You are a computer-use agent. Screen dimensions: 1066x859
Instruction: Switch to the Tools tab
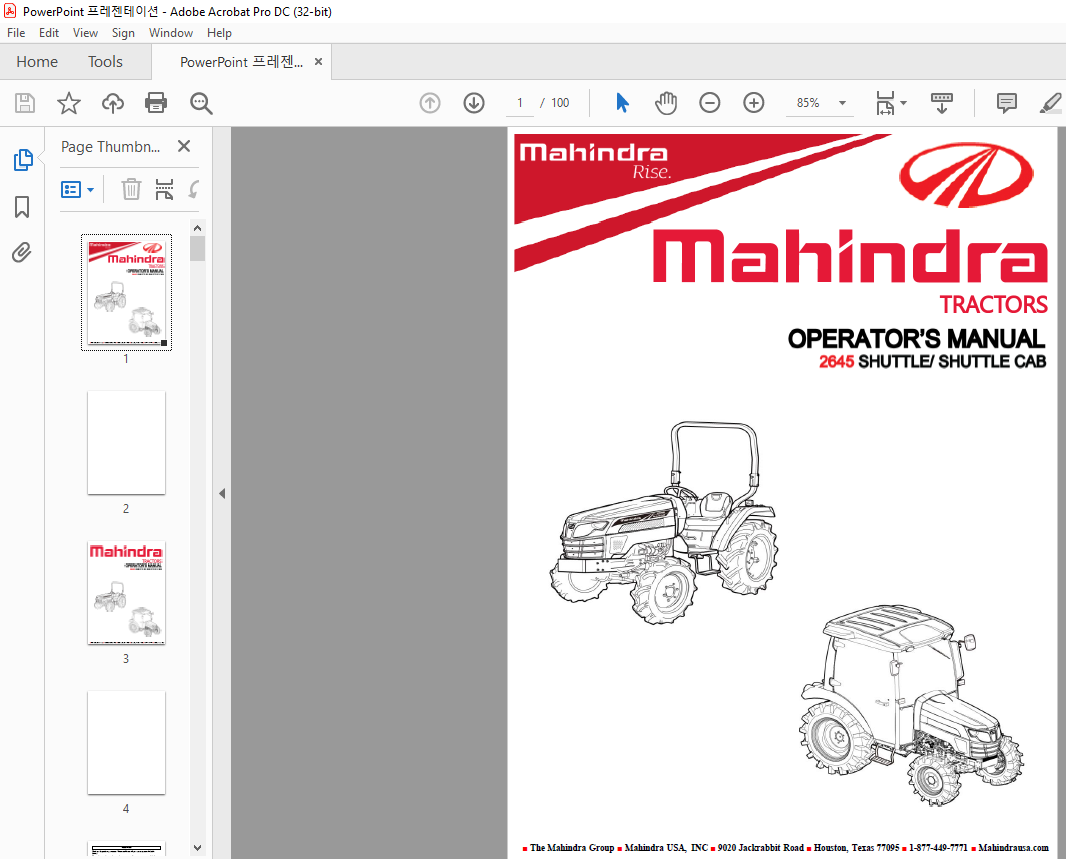105,62
